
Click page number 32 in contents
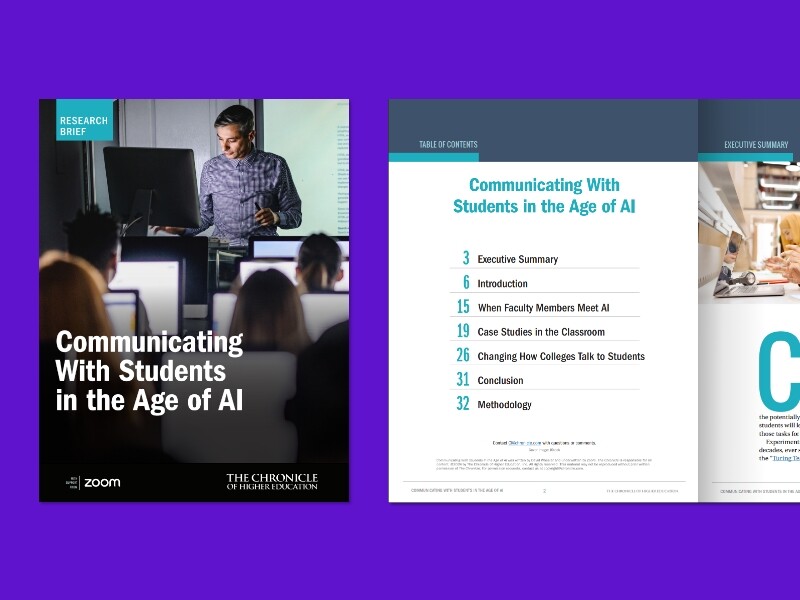(x=462, y=405)
